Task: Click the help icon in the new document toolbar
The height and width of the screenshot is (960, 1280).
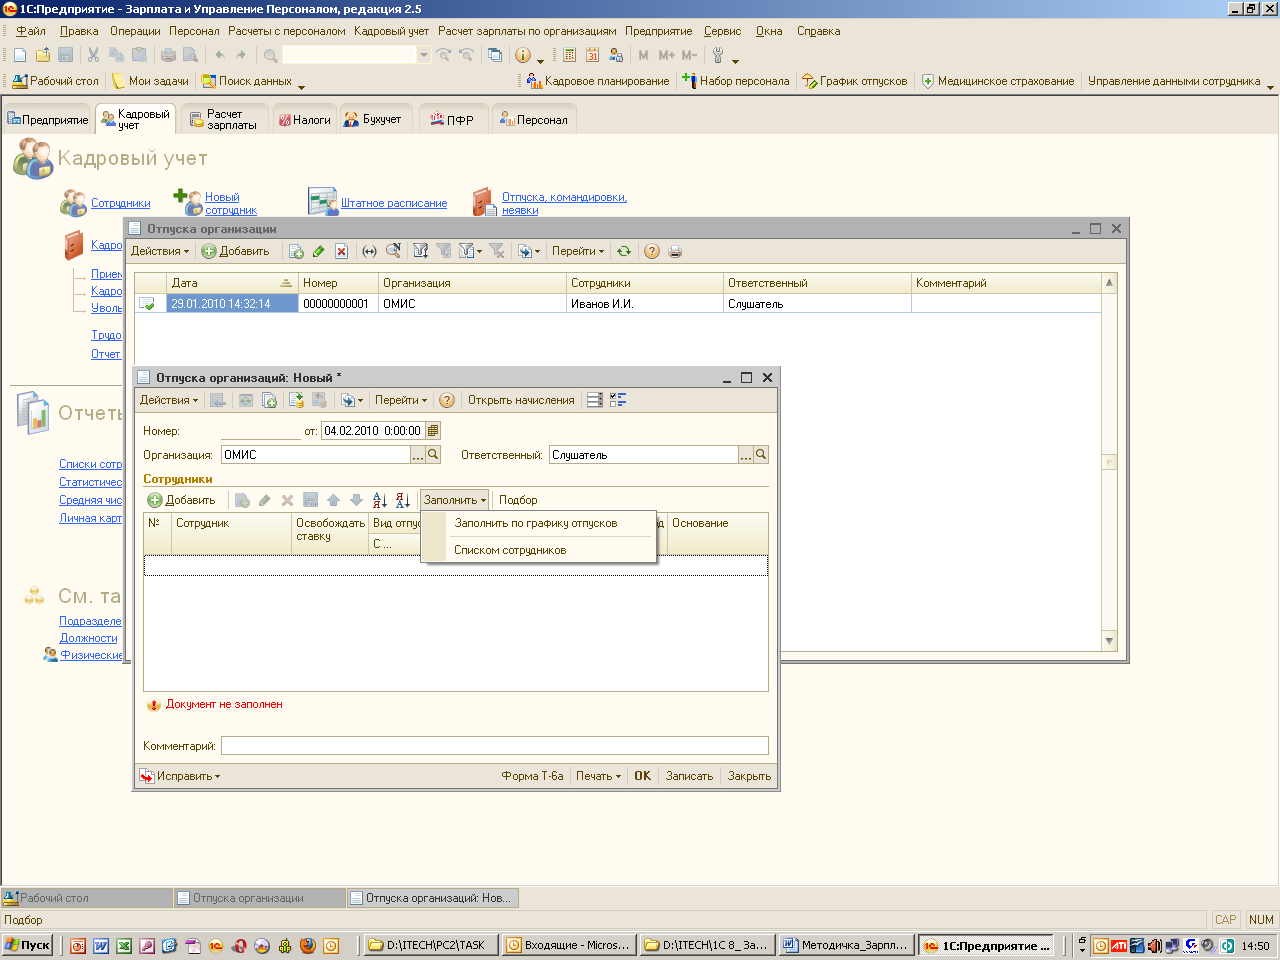Action: coord(447,400)
